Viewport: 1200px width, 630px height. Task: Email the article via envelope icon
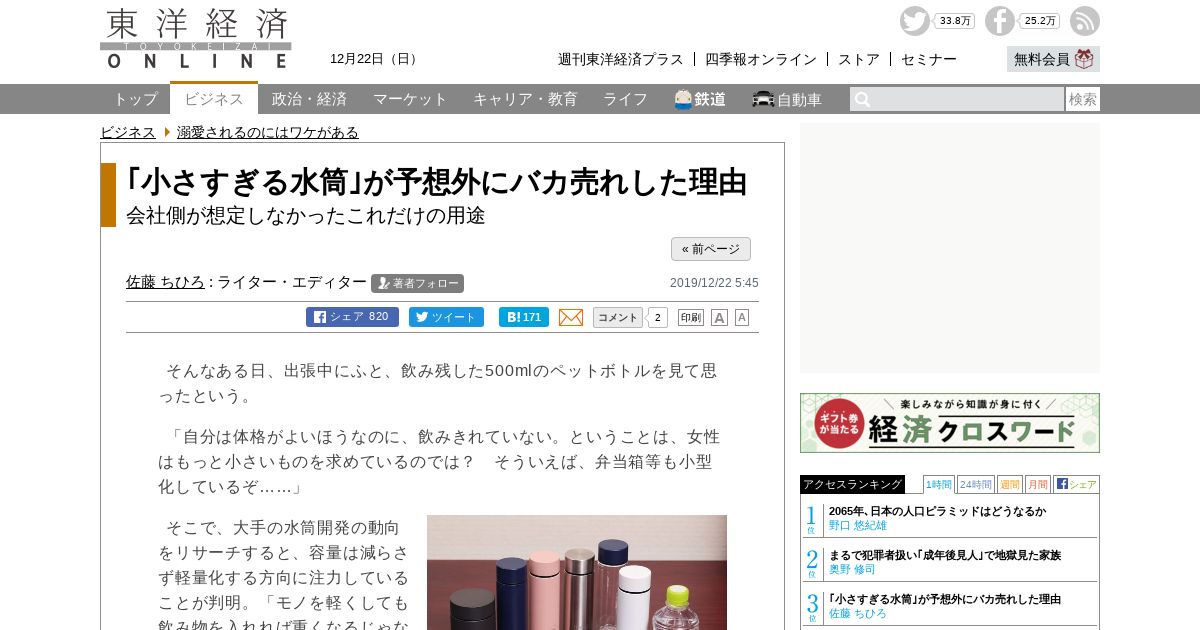(x=571, y=317)
